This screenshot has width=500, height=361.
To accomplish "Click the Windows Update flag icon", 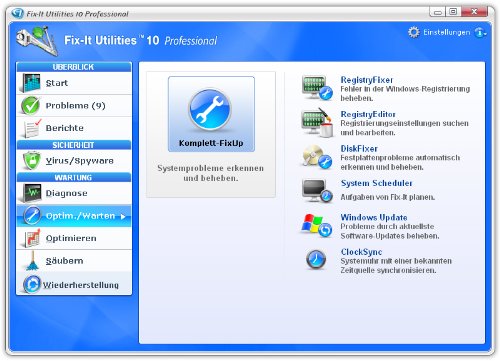I will tap(317, 226).
